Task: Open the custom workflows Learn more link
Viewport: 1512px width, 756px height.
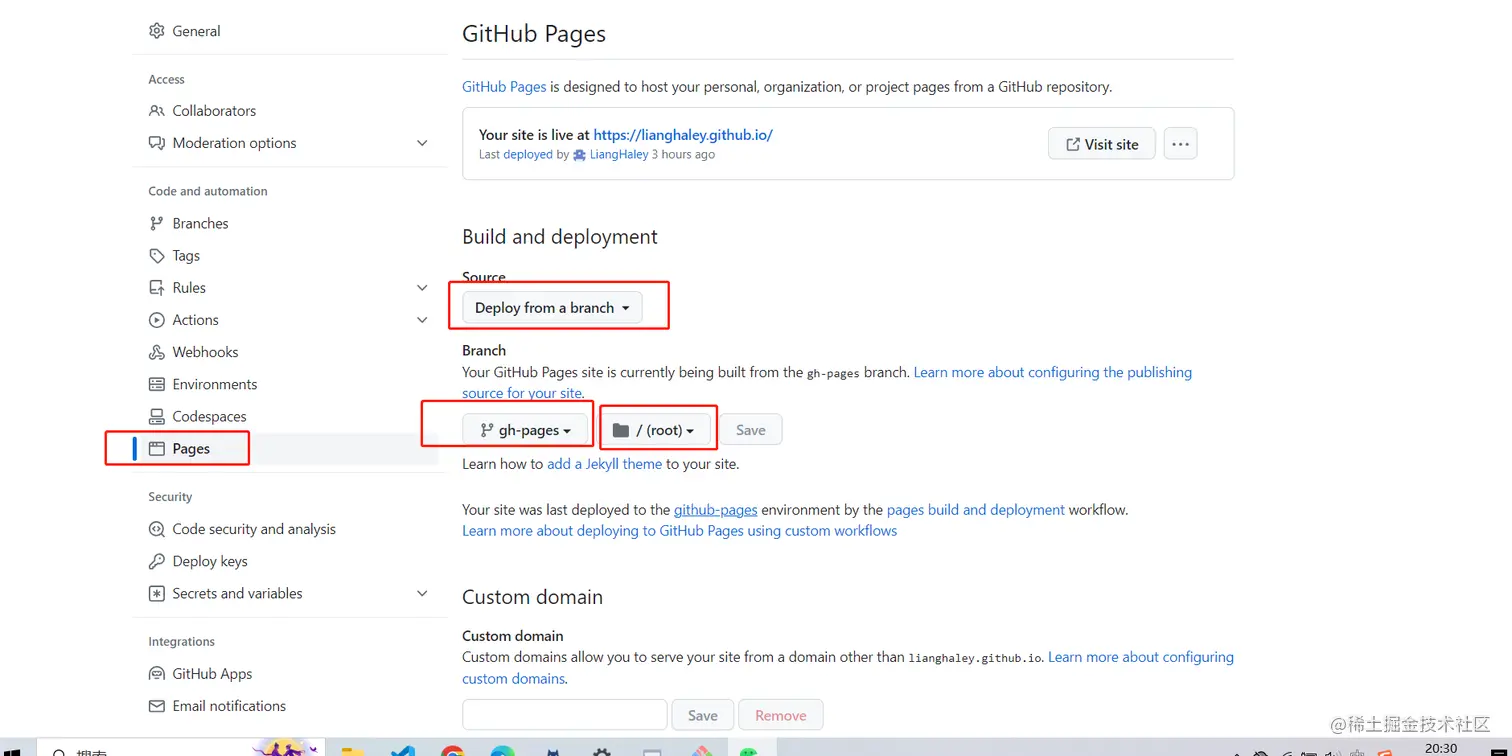Action: tap(679, 531)
